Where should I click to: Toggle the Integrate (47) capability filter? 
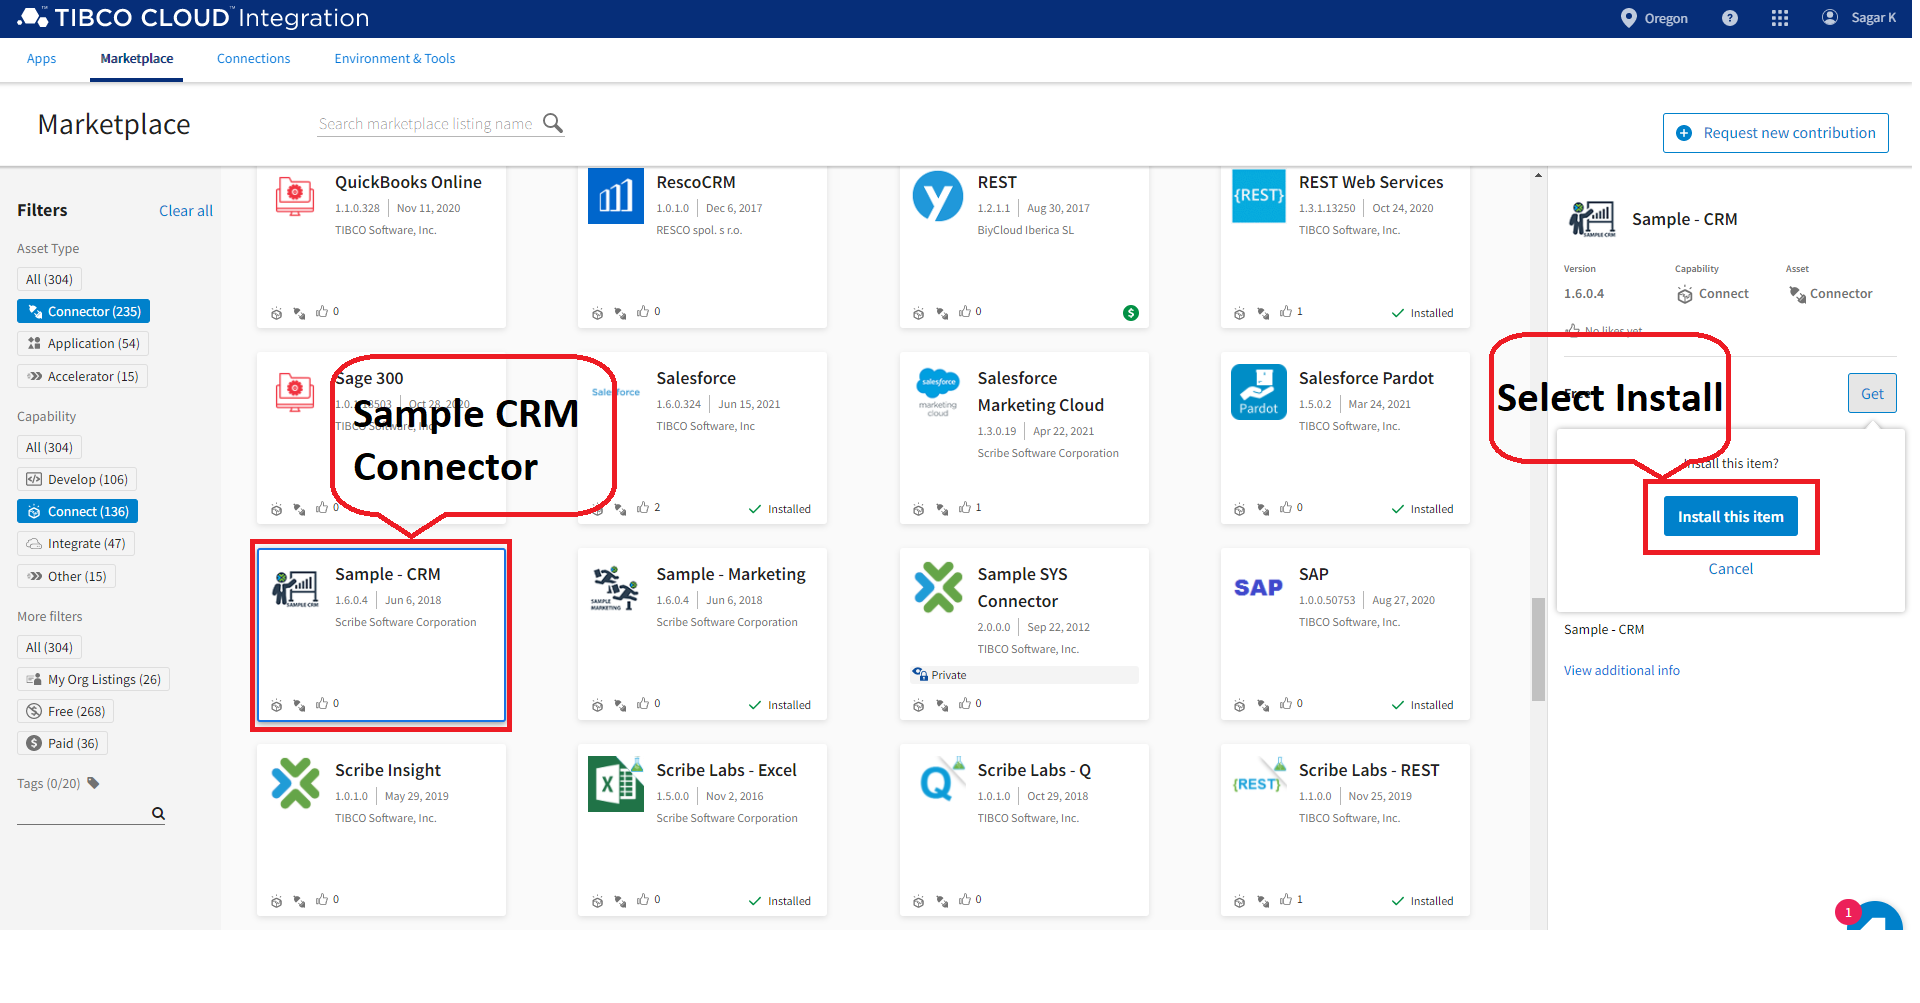(x=76, y=543)
